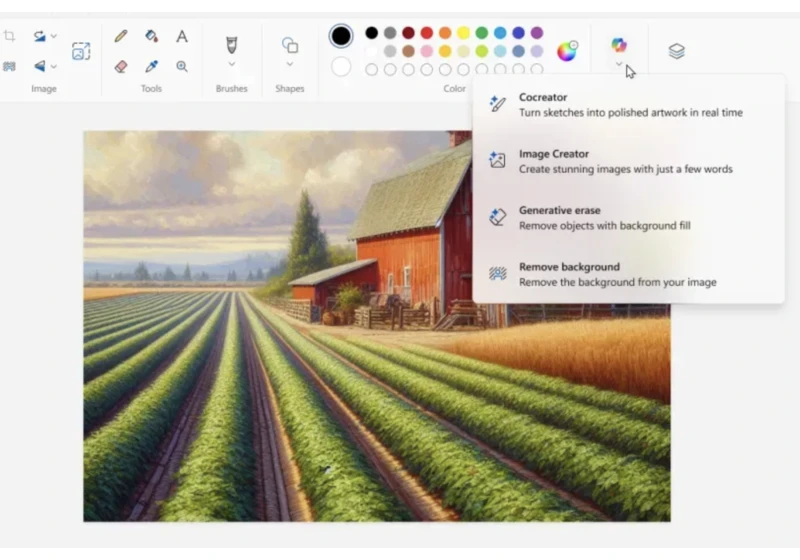800x560 pixels.
Task: Open the Edit colors wheel
Action: (567, 51)
